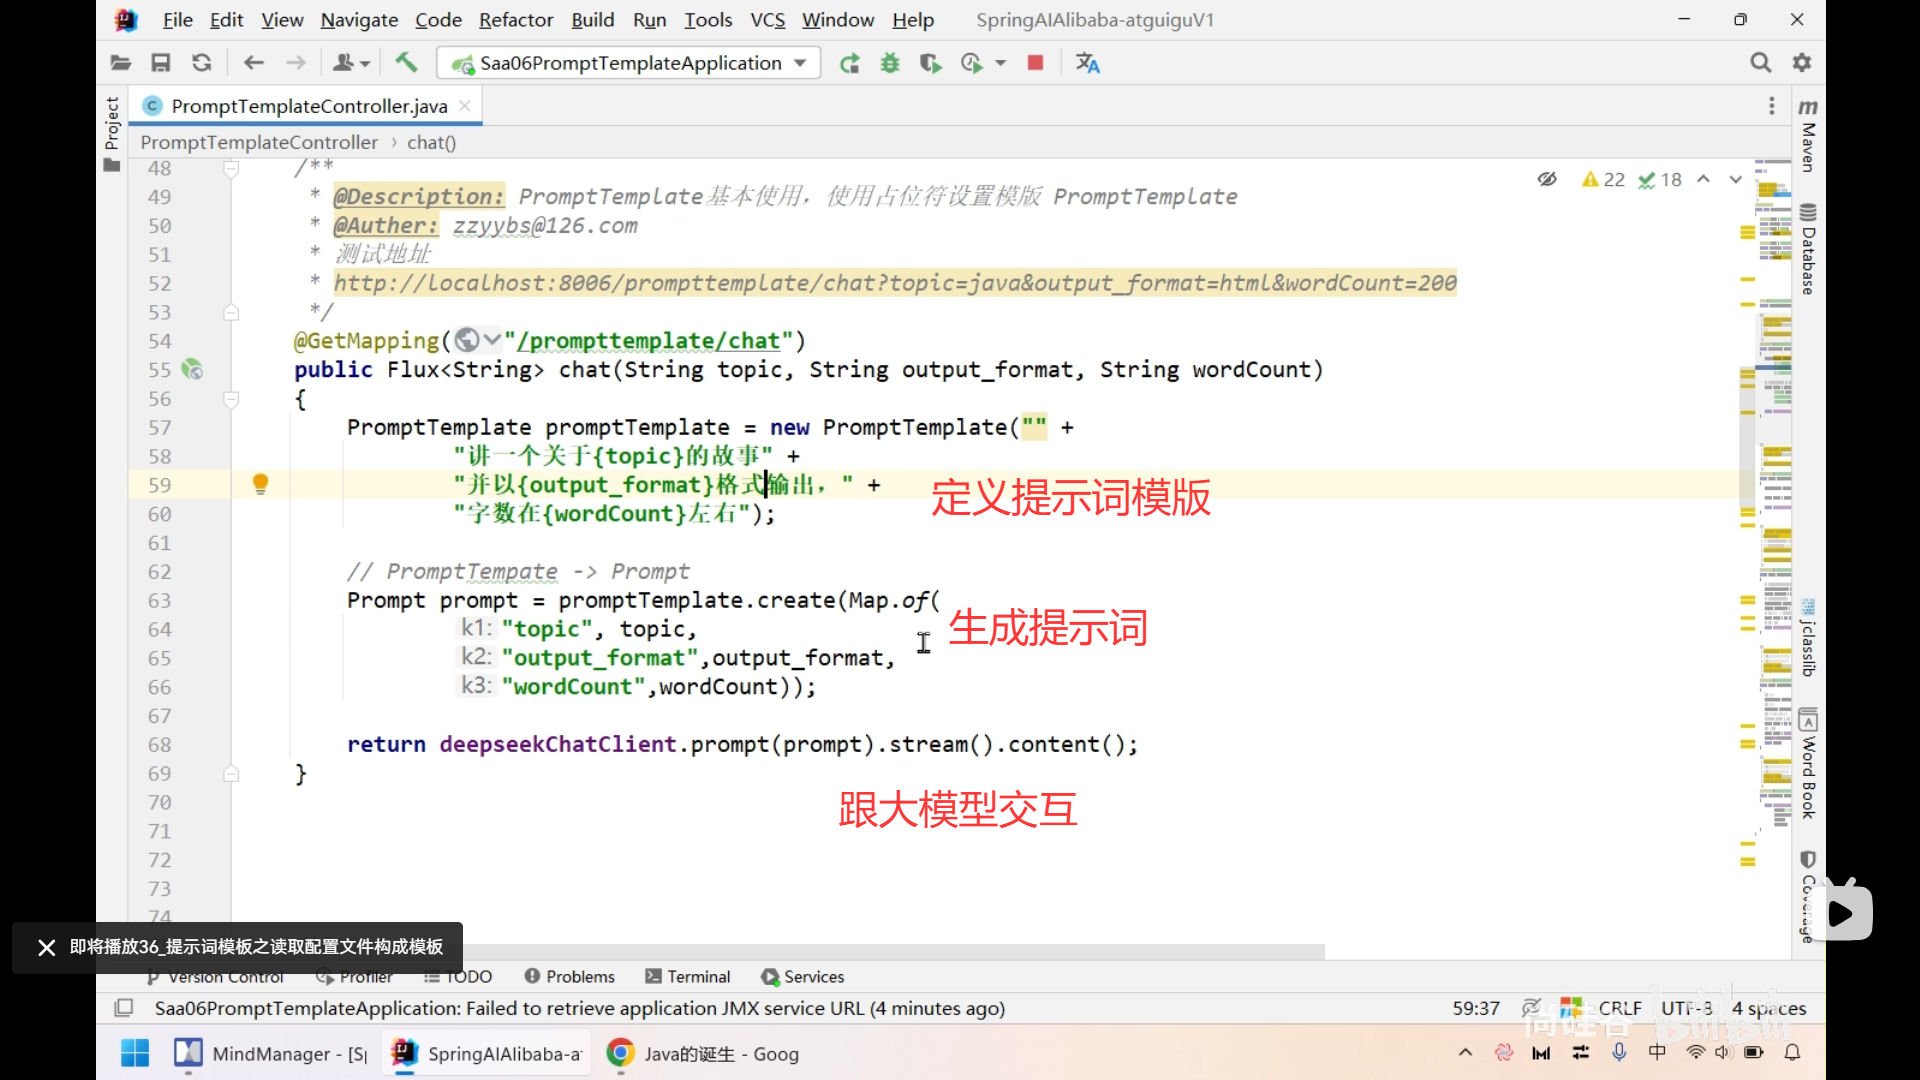This screenshot has width=1920, height=1080.
Task: Toggle the inspections eye icon in the editor
Action: [1547, 179]
